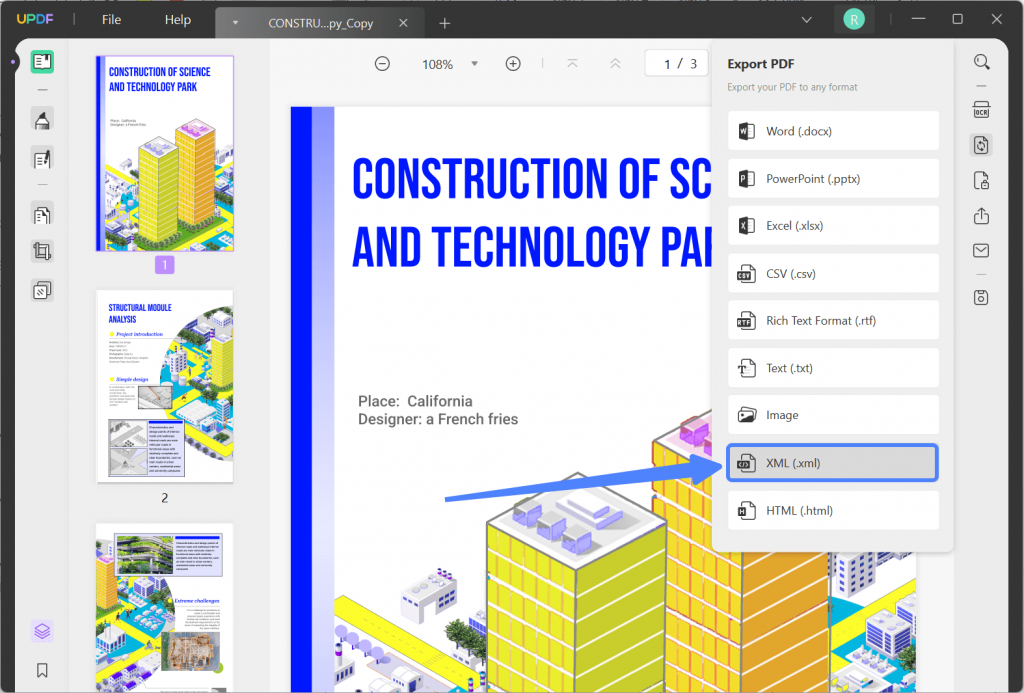Switch to the Annotate tool in left sidebar
Viewport: 1024px width, 693px height.
click(42, 120)
